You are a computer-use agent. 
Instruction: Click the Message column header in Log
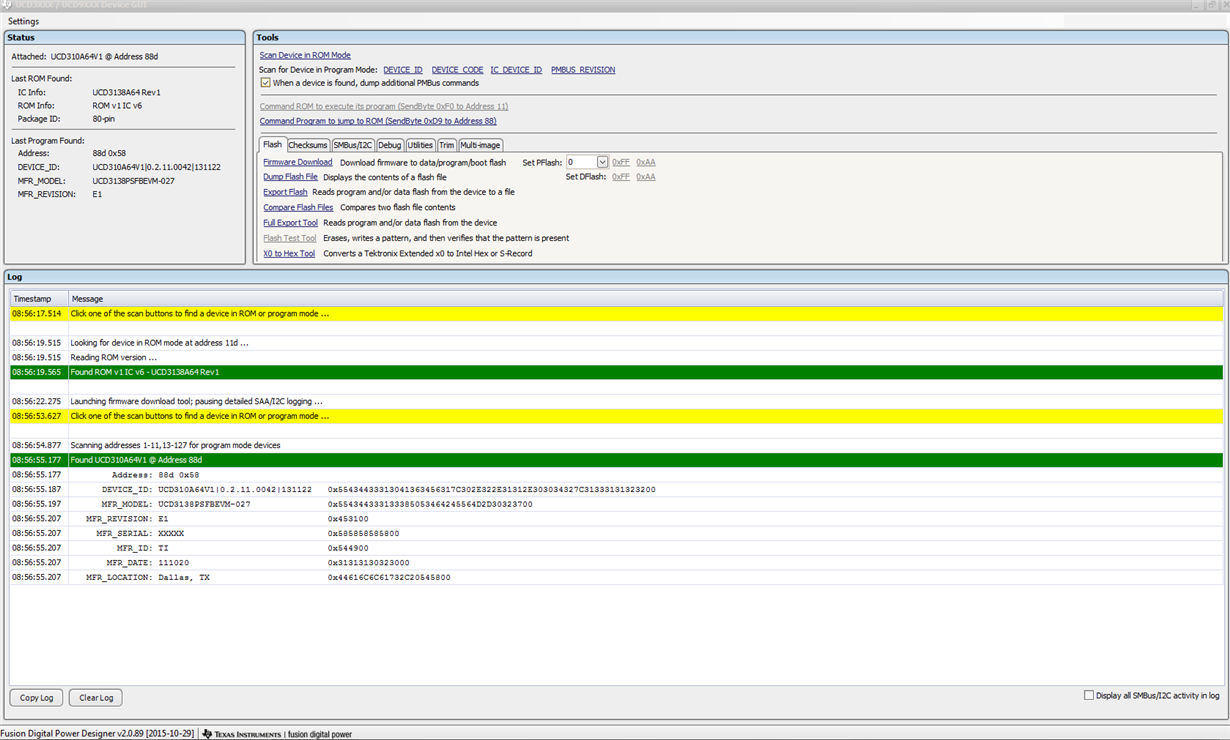645,299
